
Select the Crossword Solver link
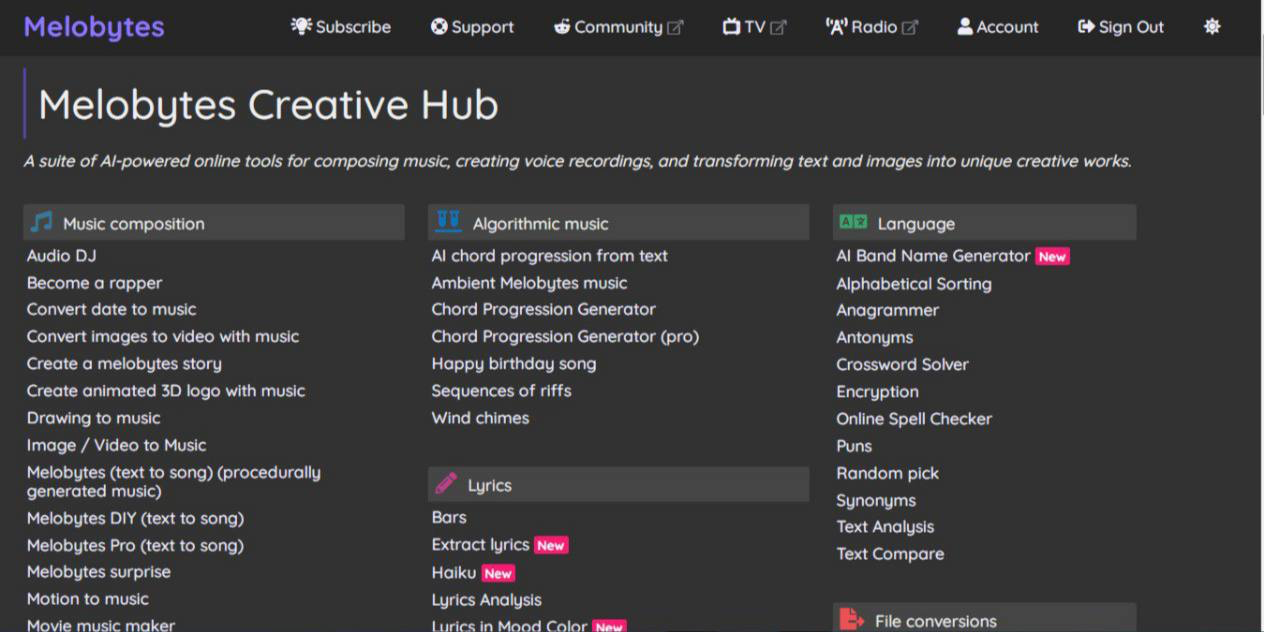902,365
